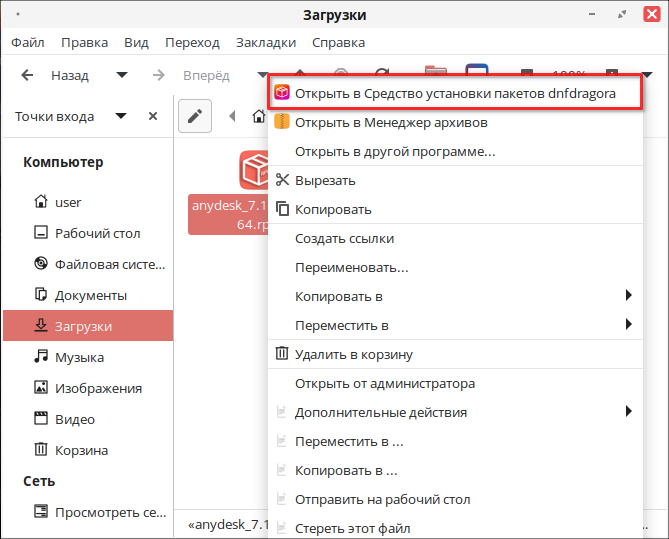Close the Точки входа sidebar panel

click(x=153, y=116)
